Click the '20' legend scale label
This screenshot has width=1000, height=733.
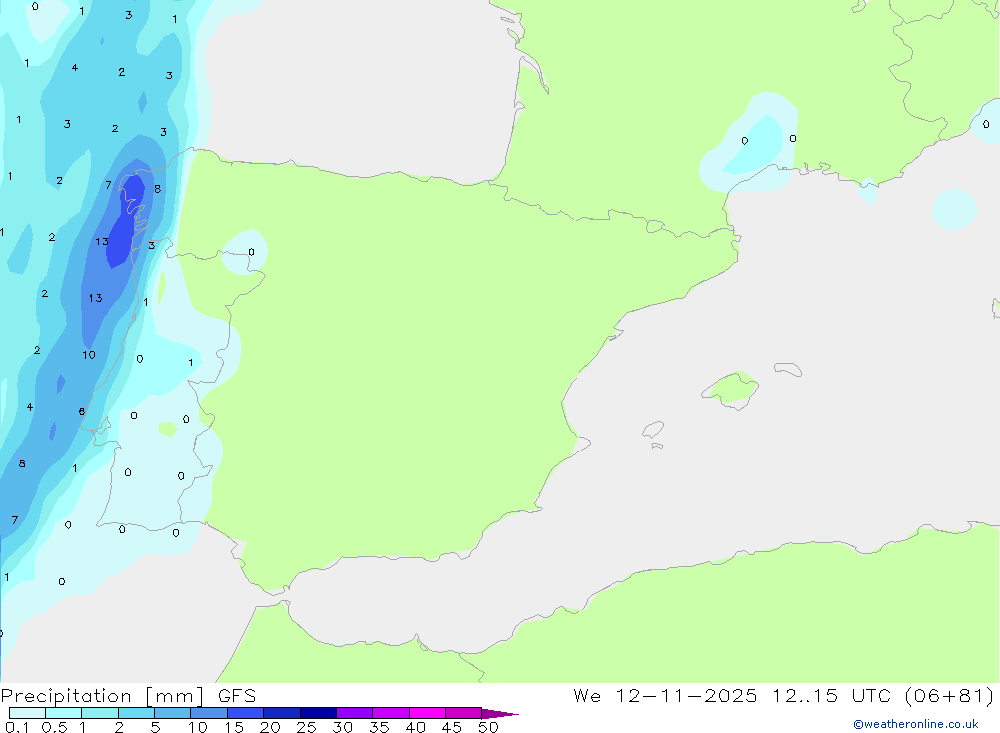(x=270, y=727)
